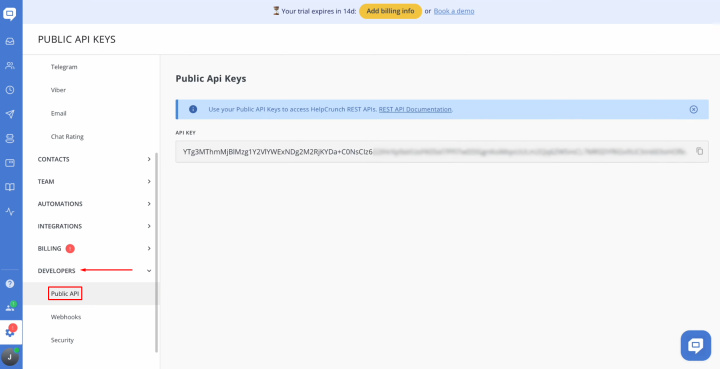Click the DEVELOPERS section label
Viewport: 720px width, 369px height.
click(56, 271)
